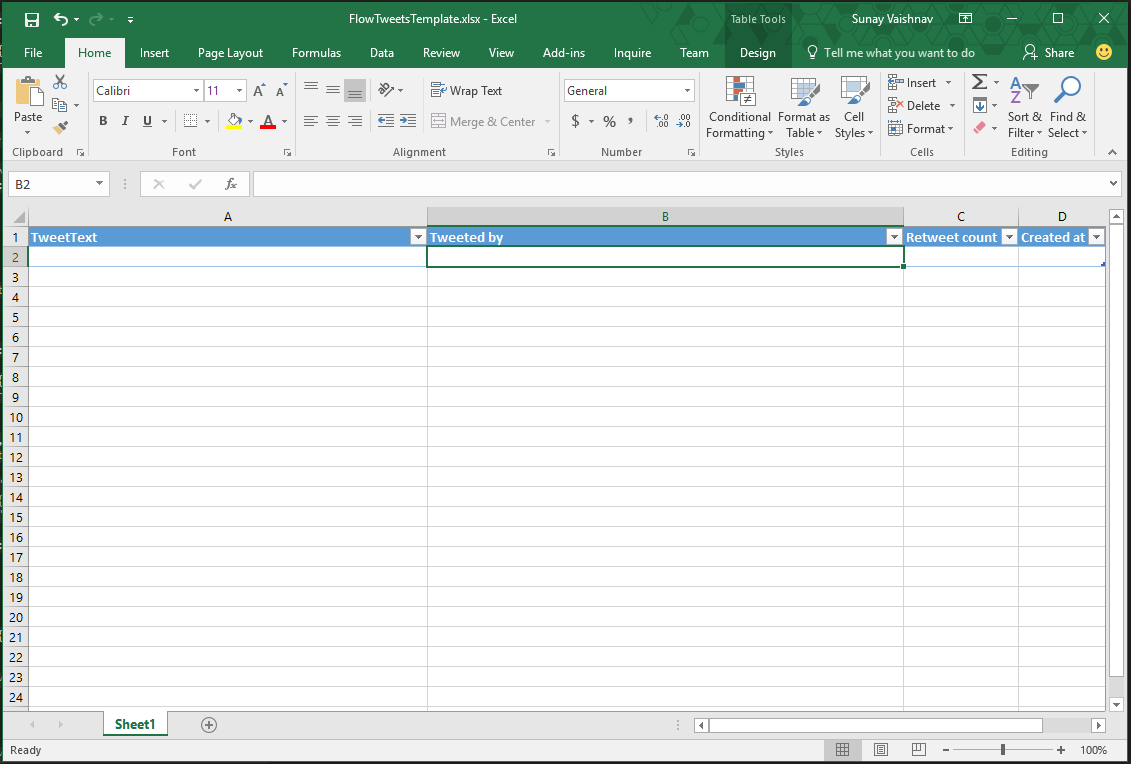
Task: Click the Cut scissors icon
Action: 60,83
